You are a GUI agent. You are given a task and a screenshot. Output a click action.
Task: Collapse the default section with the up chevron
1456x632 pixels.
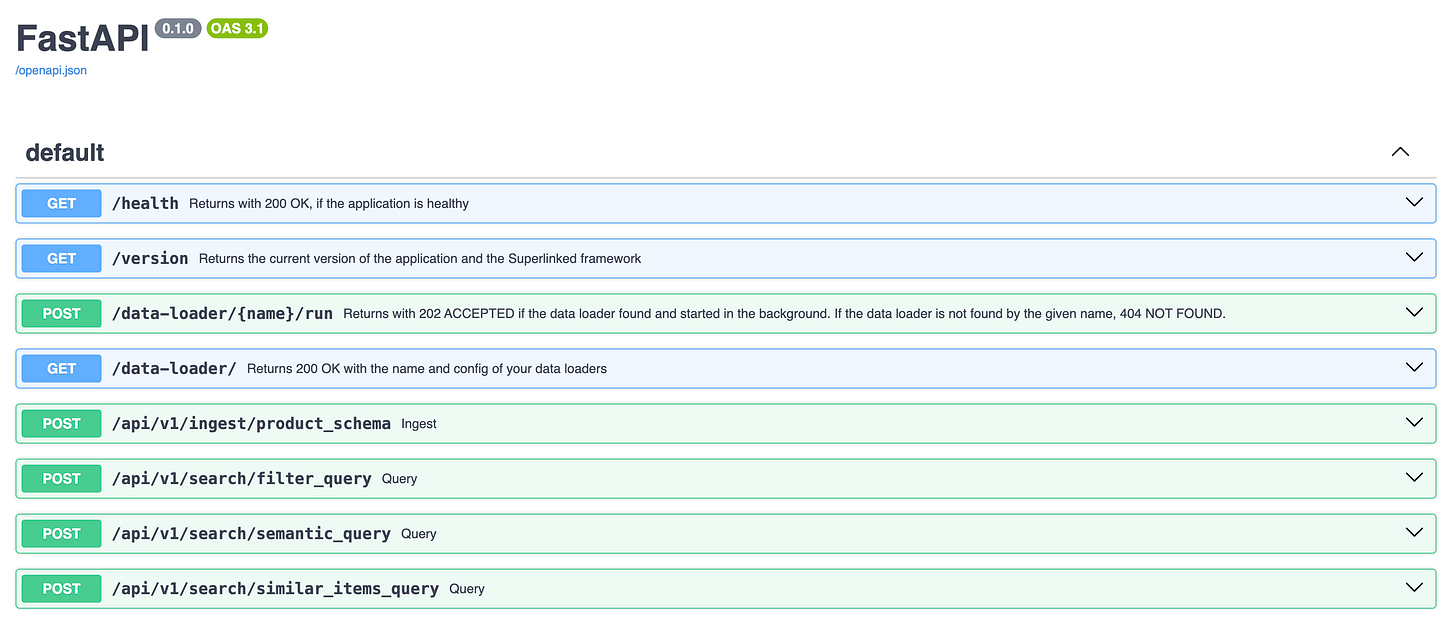[1400, 152]
